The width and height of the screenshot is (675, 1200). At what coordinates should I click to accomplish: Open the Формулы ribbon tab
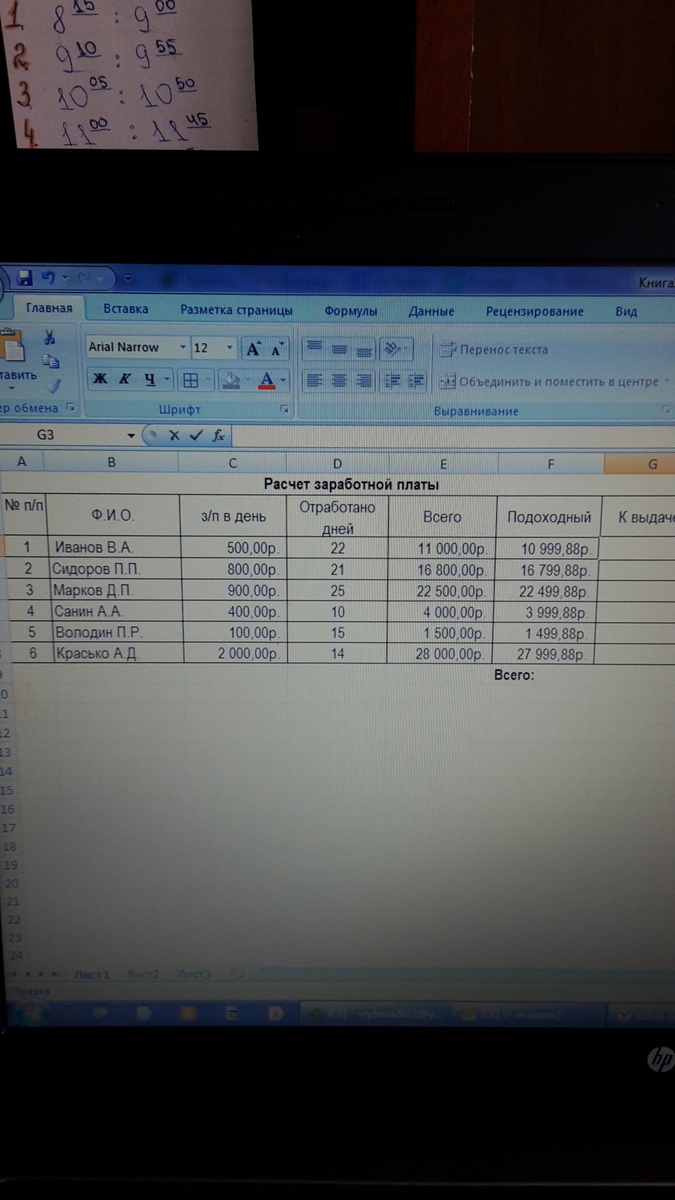click(351, 311)
